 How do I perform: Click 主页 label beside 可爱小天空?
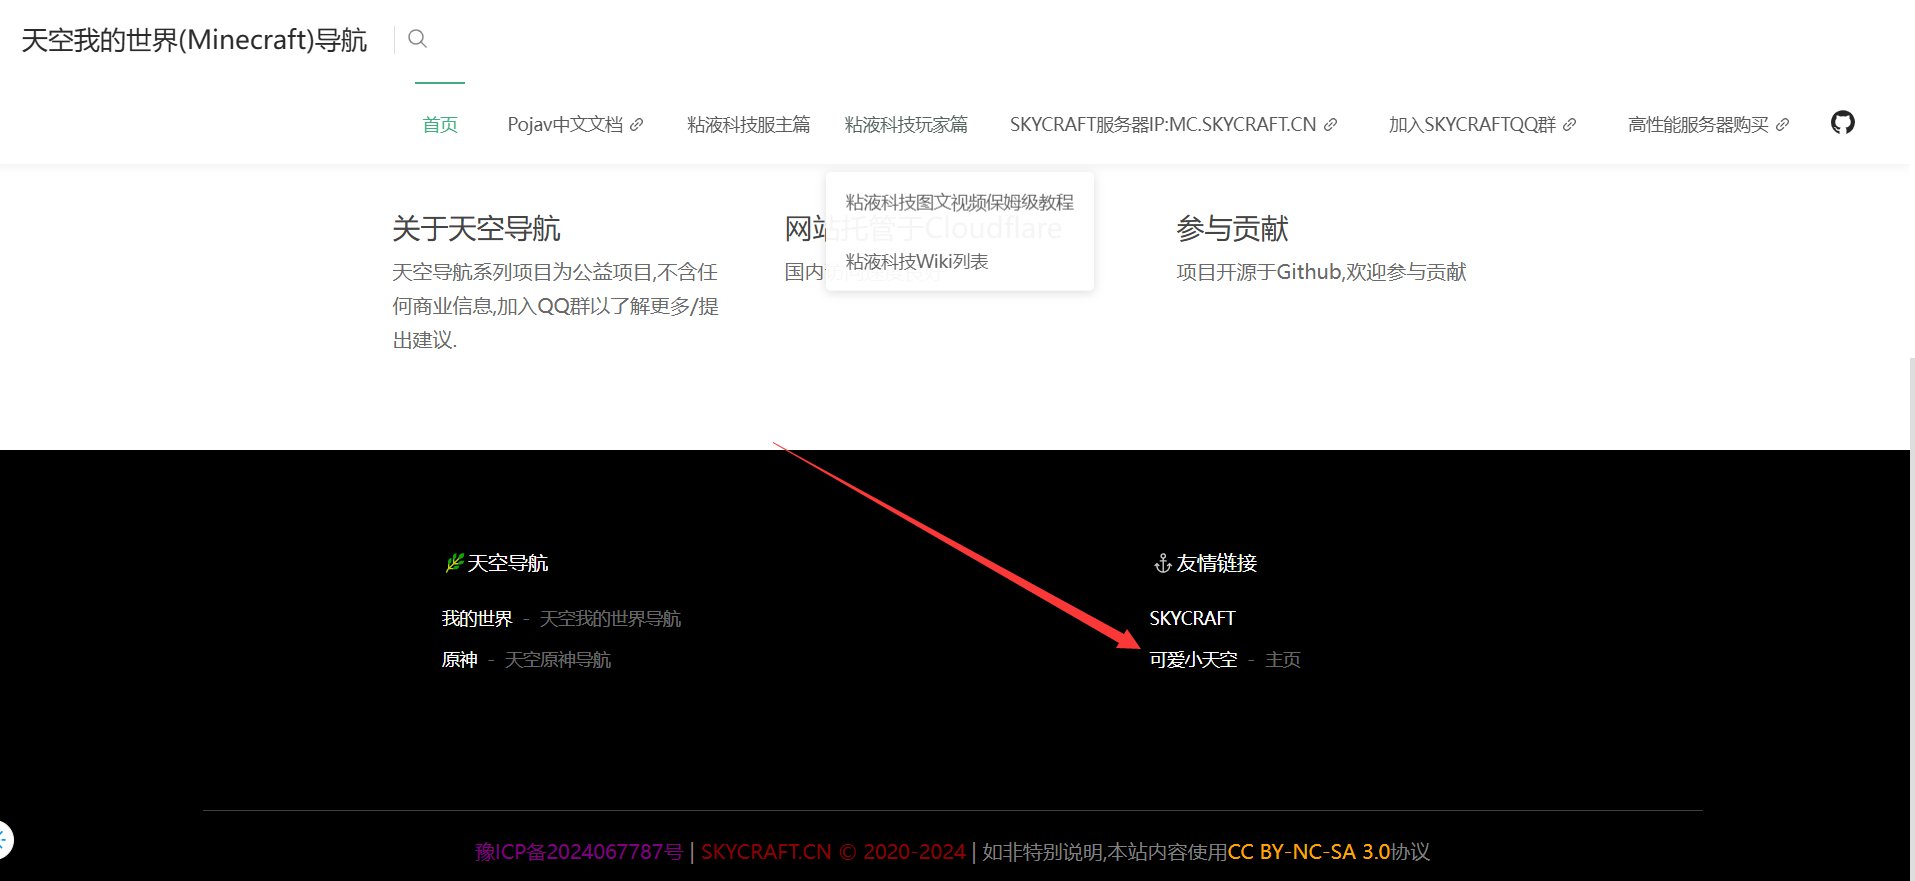point(1283,660)
